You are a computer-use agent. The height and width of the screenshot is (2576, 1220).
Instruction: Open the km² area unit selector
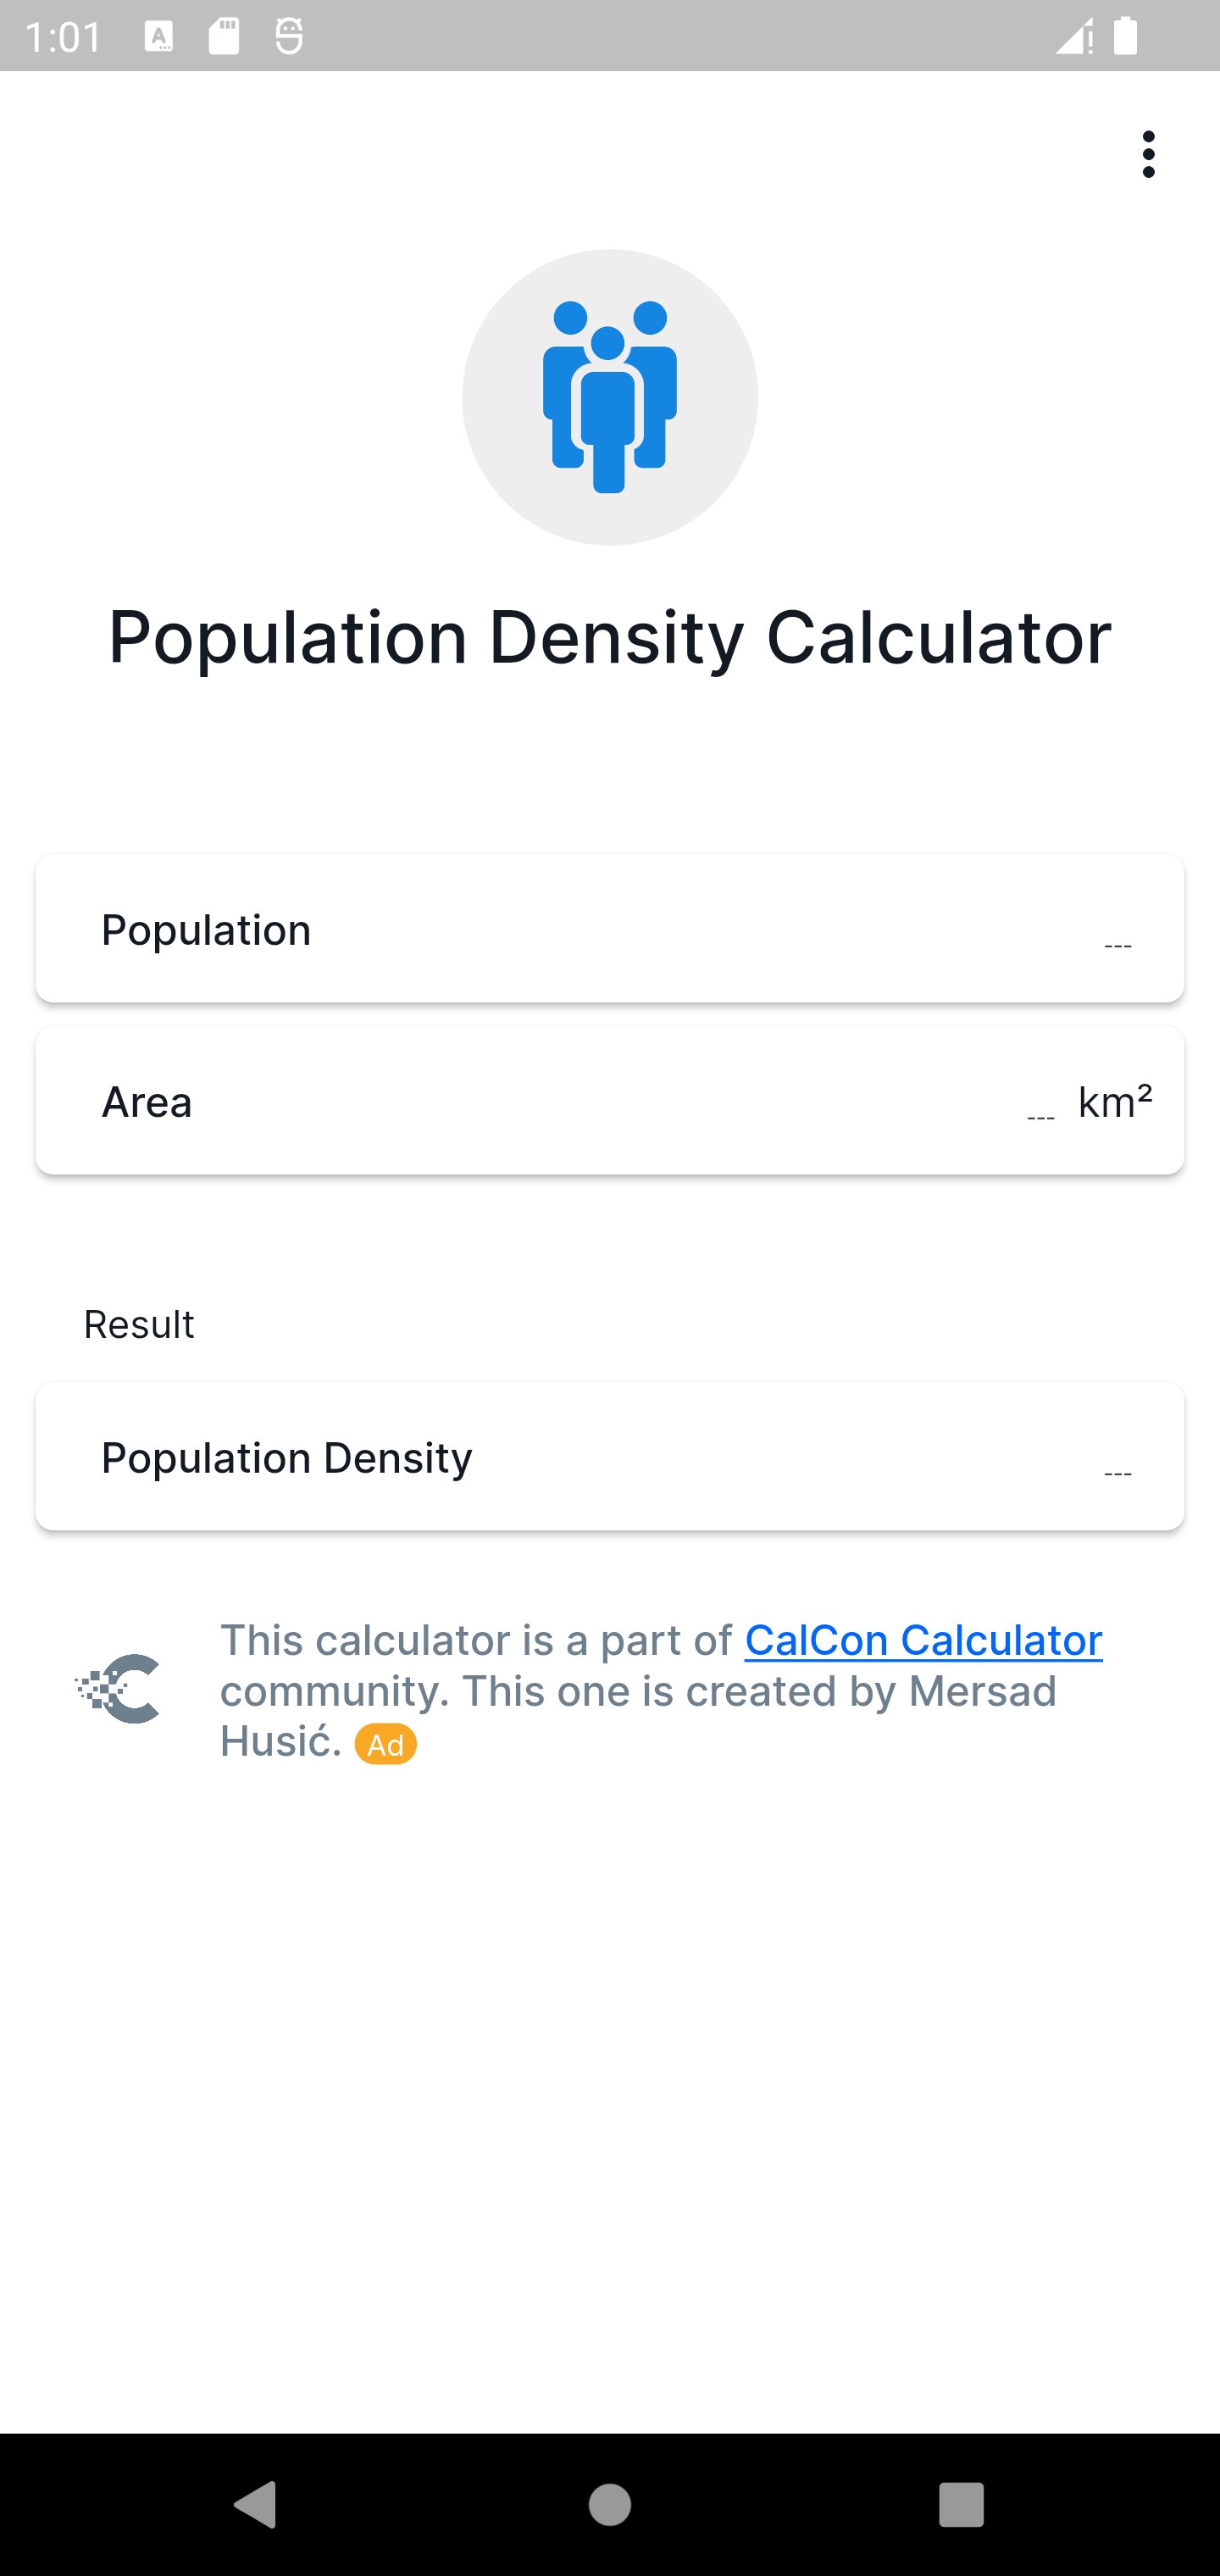pyautogui.click(x=1115, y=1102)
